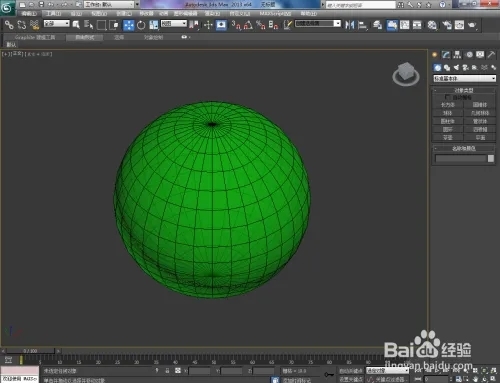Switch to the Modify command panel tab
The height and width of the screenshot is (383, 500).
tap(446, 55)
